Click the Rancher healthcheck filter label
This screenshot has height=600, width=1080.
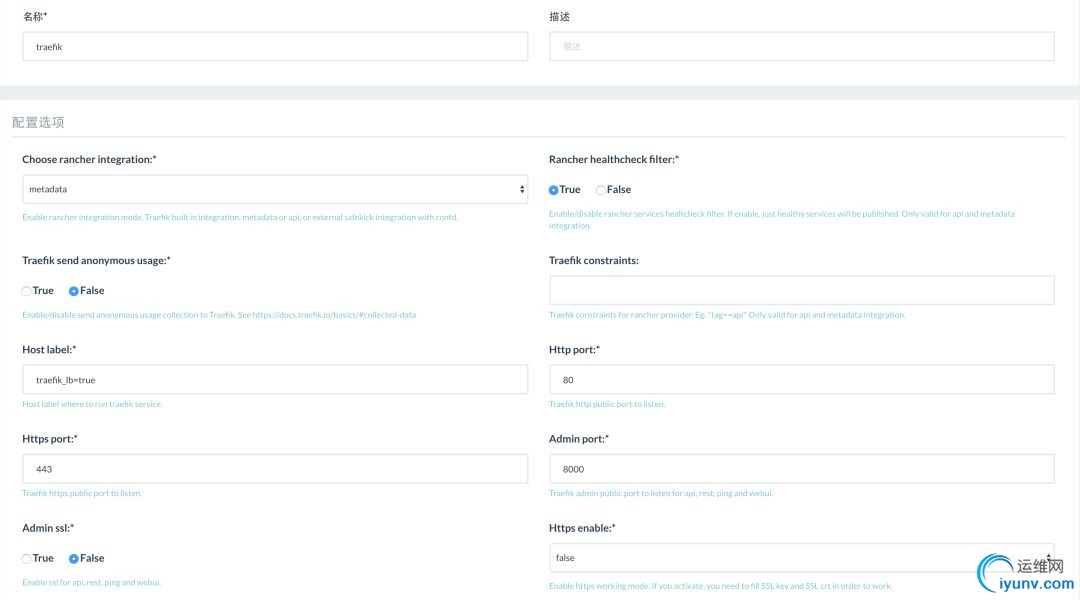pos(614,159)
